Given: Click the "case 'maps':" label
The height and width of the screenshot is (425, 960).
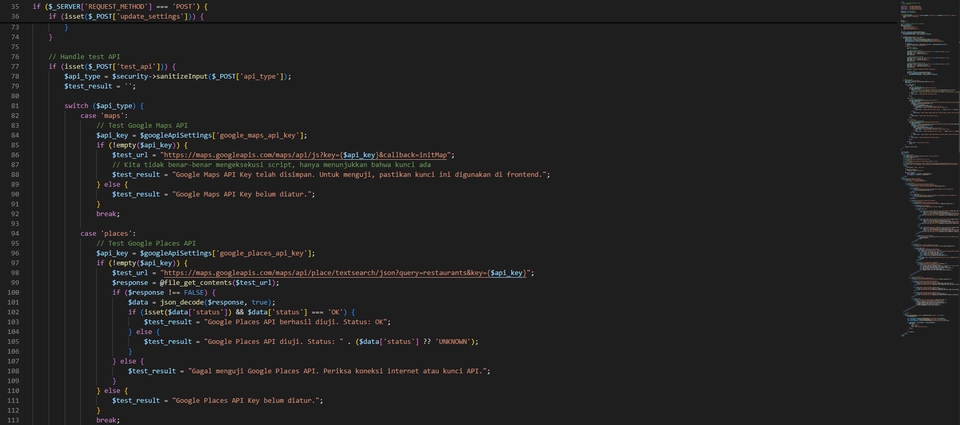Looking at the screenshot, I should [104, 115].
